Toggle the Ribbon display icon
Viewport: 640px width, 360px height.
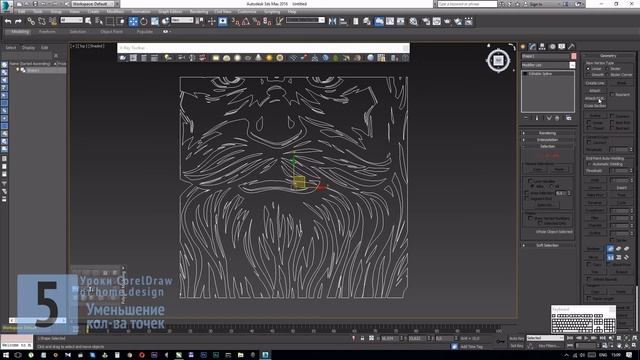(x=379, y=21)
